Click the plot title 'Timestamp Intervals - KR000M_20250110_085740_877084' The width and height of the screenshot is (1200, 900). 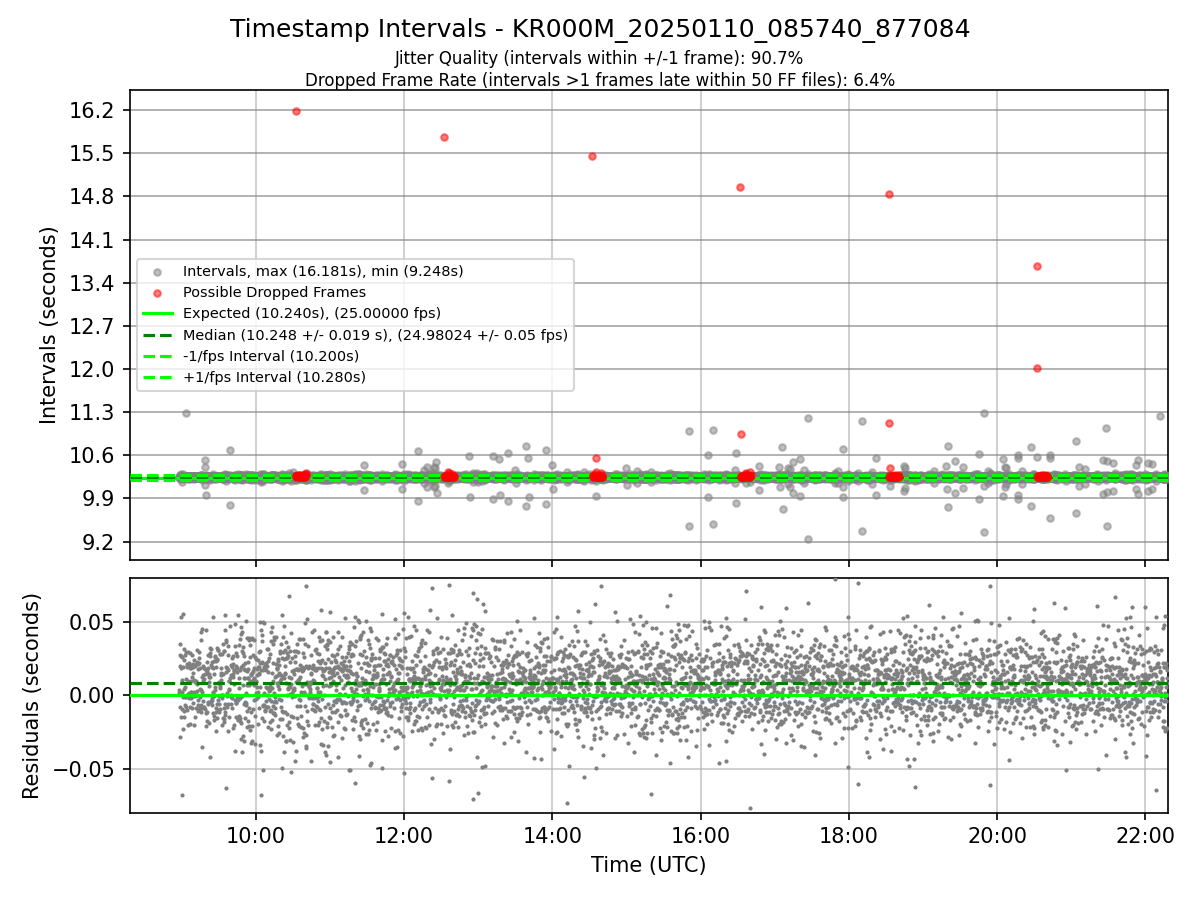pyautogui.click(x=600, y=29)
